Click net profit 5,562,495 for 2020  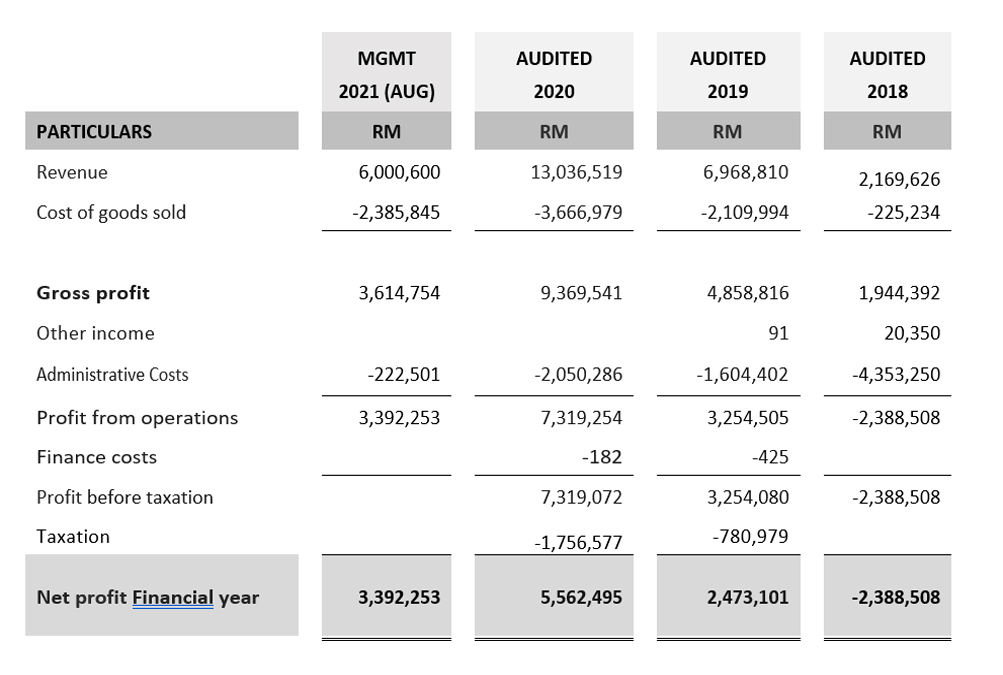point(577,597)
